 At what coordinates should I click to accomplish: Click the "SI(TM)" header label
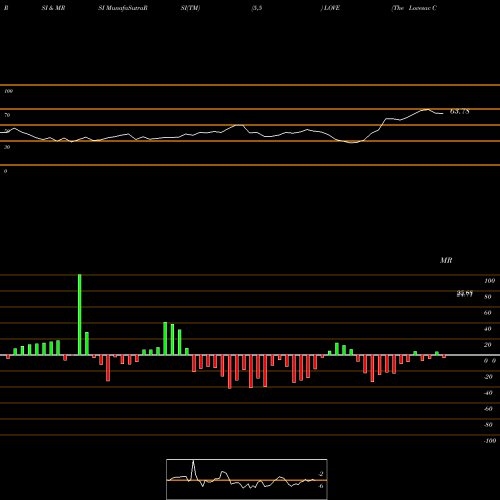pyautogui.click(x=190, y=8)
